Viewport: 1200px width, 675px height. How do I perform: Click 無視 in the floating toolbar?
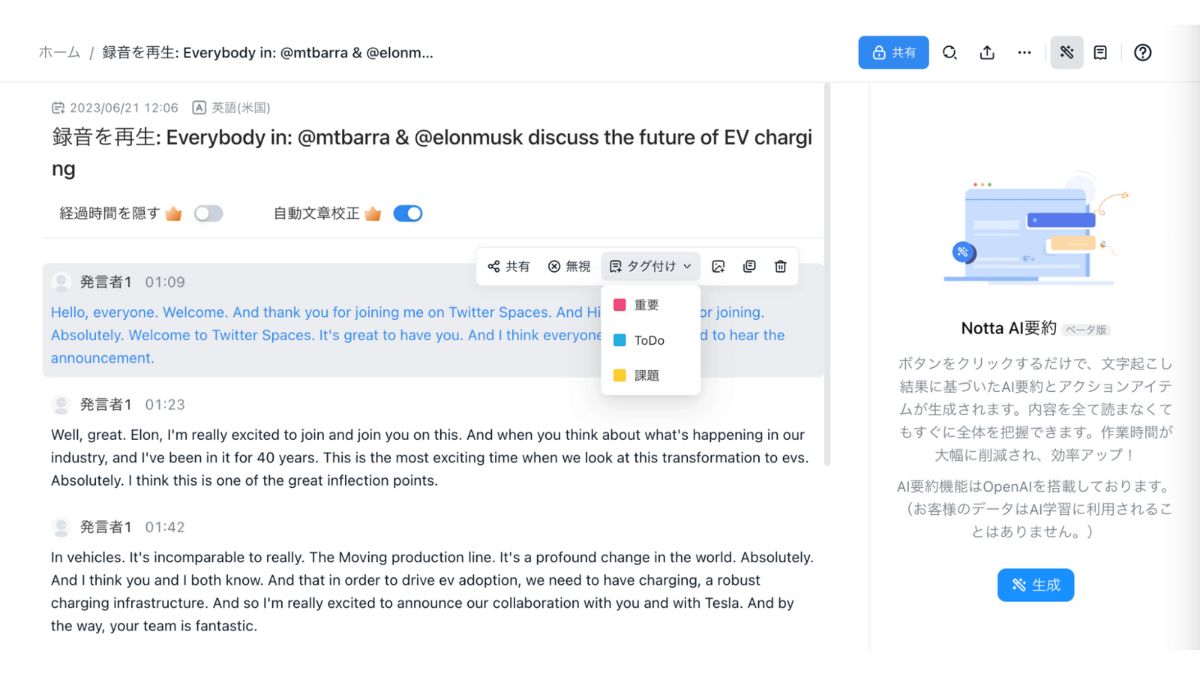point(569,266)
